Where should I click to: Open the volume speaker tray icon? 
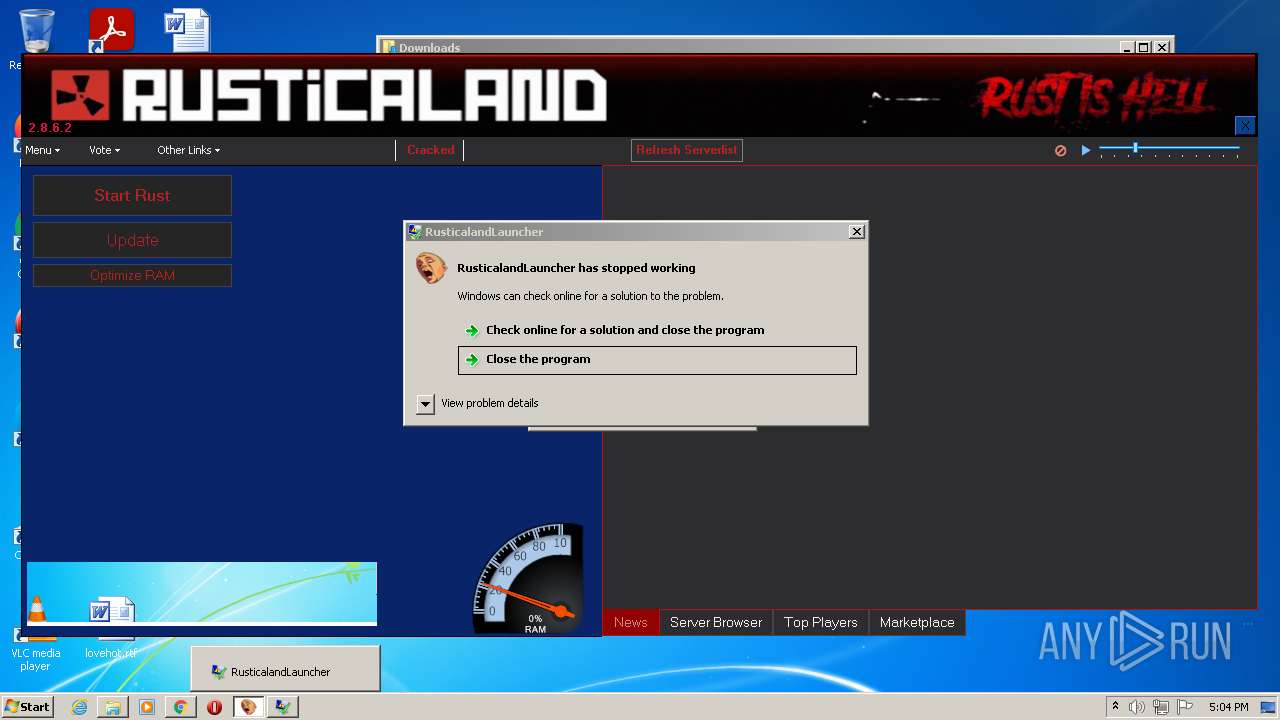tap(1137, 707)
